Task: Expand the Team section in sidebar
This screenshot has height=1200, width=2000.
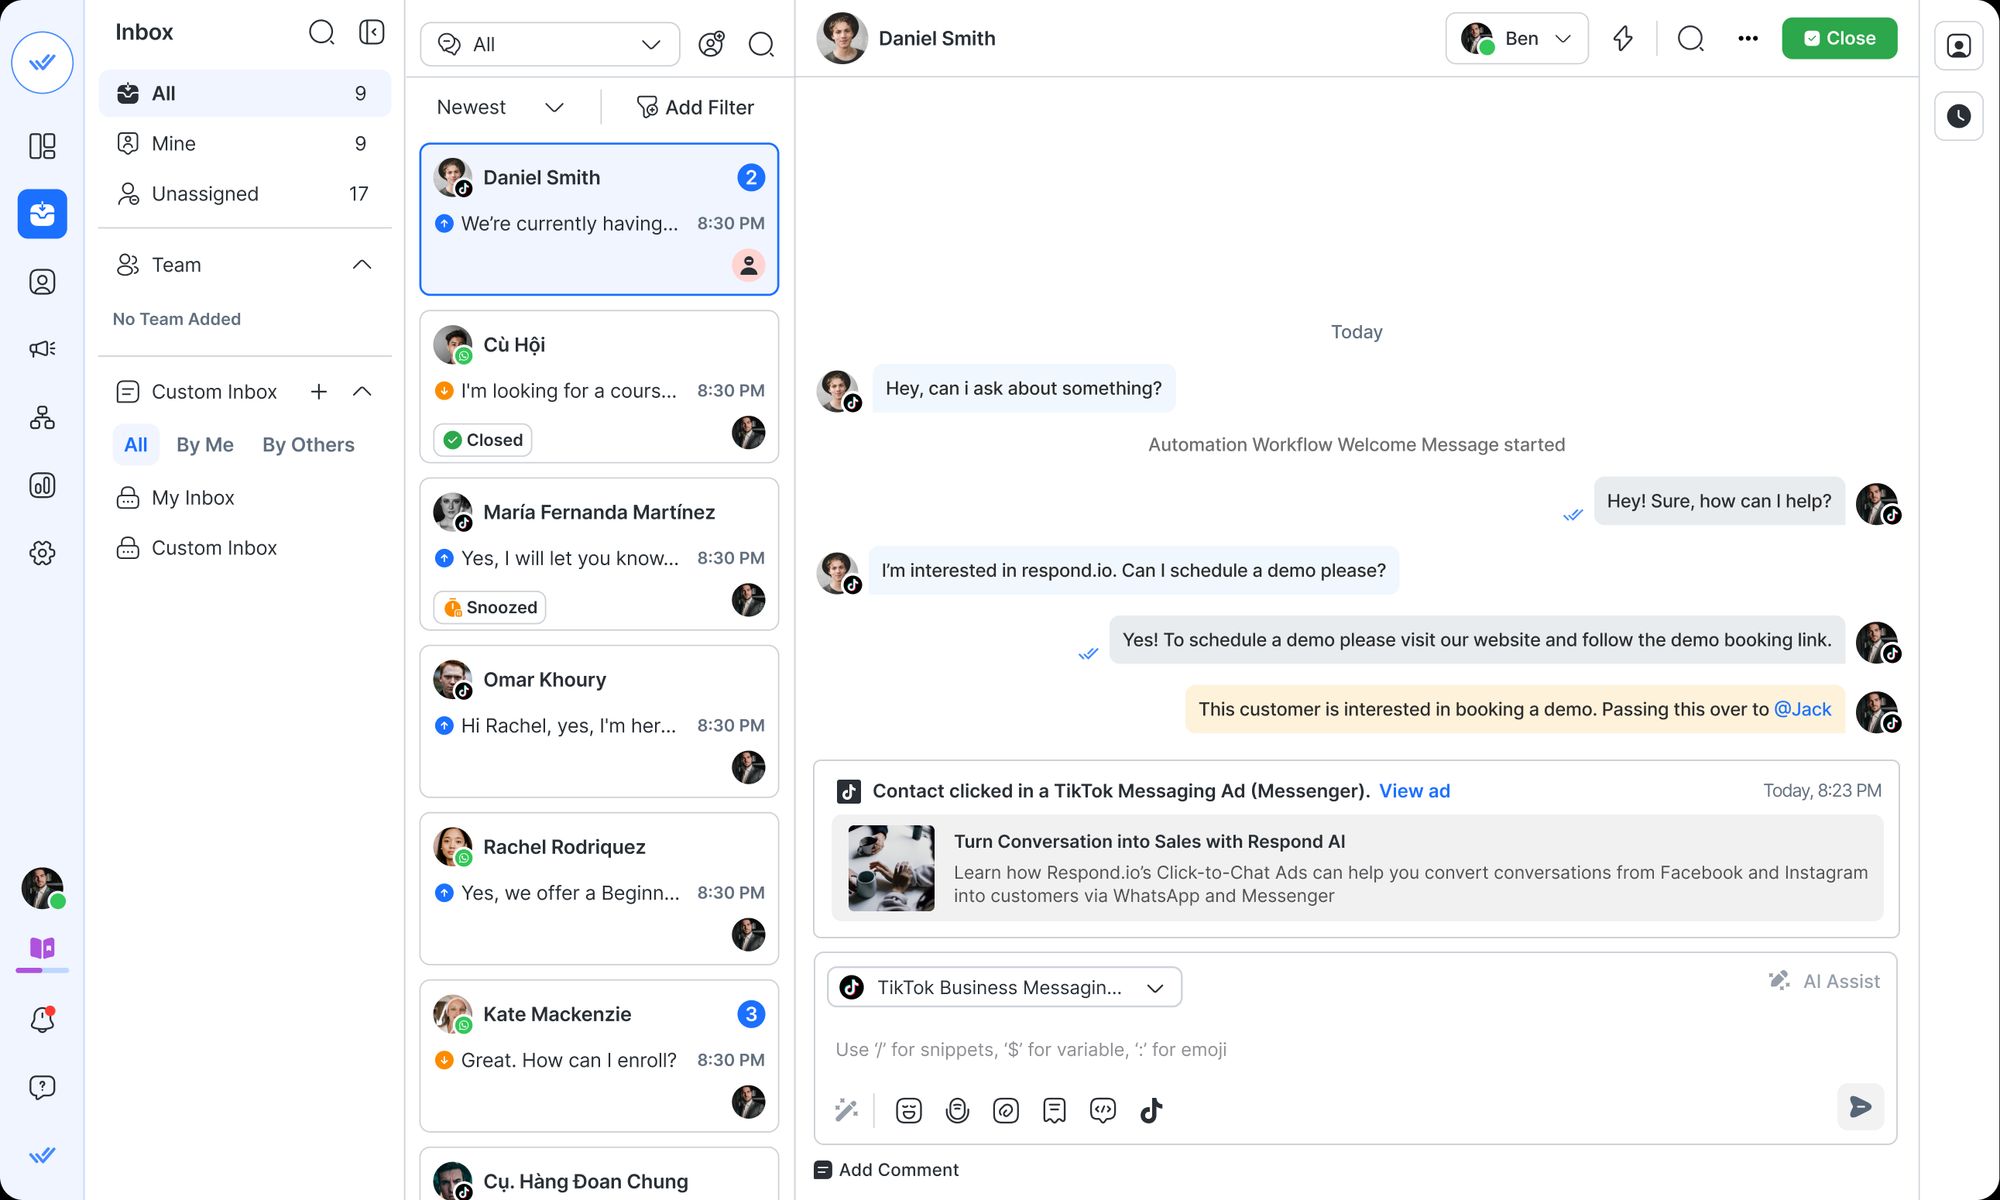Action: pyautogui.click(x=361, y=264)
